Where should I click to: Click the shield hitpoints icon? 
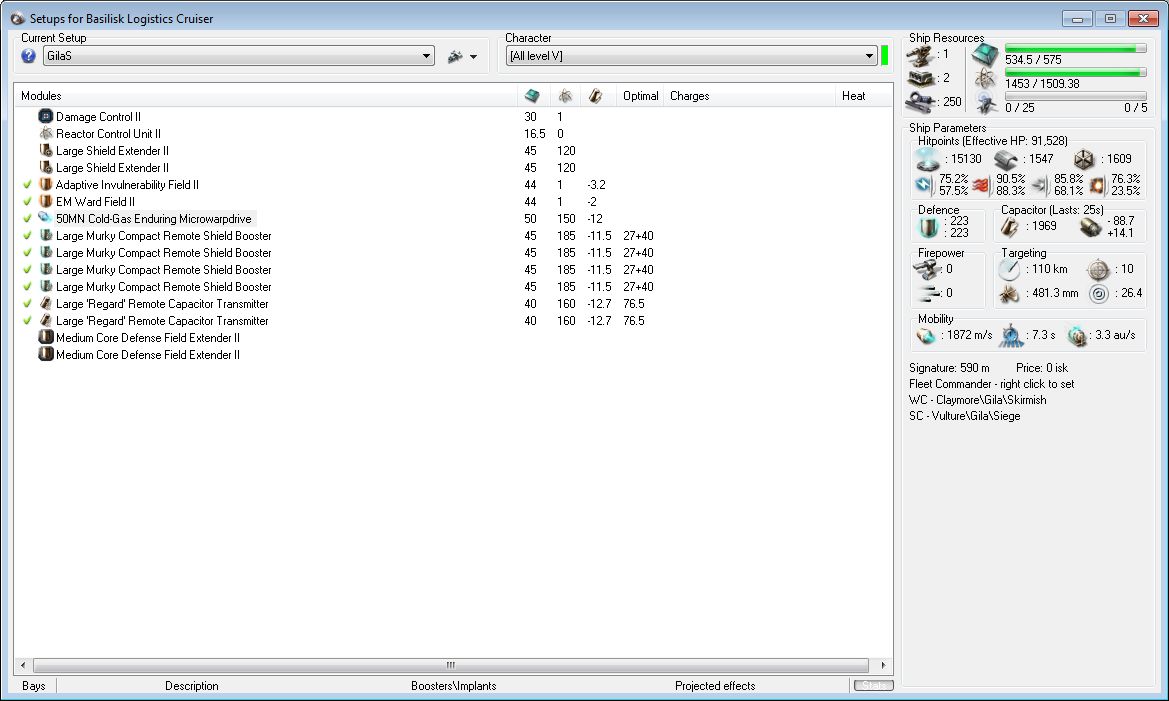(927, 159)
